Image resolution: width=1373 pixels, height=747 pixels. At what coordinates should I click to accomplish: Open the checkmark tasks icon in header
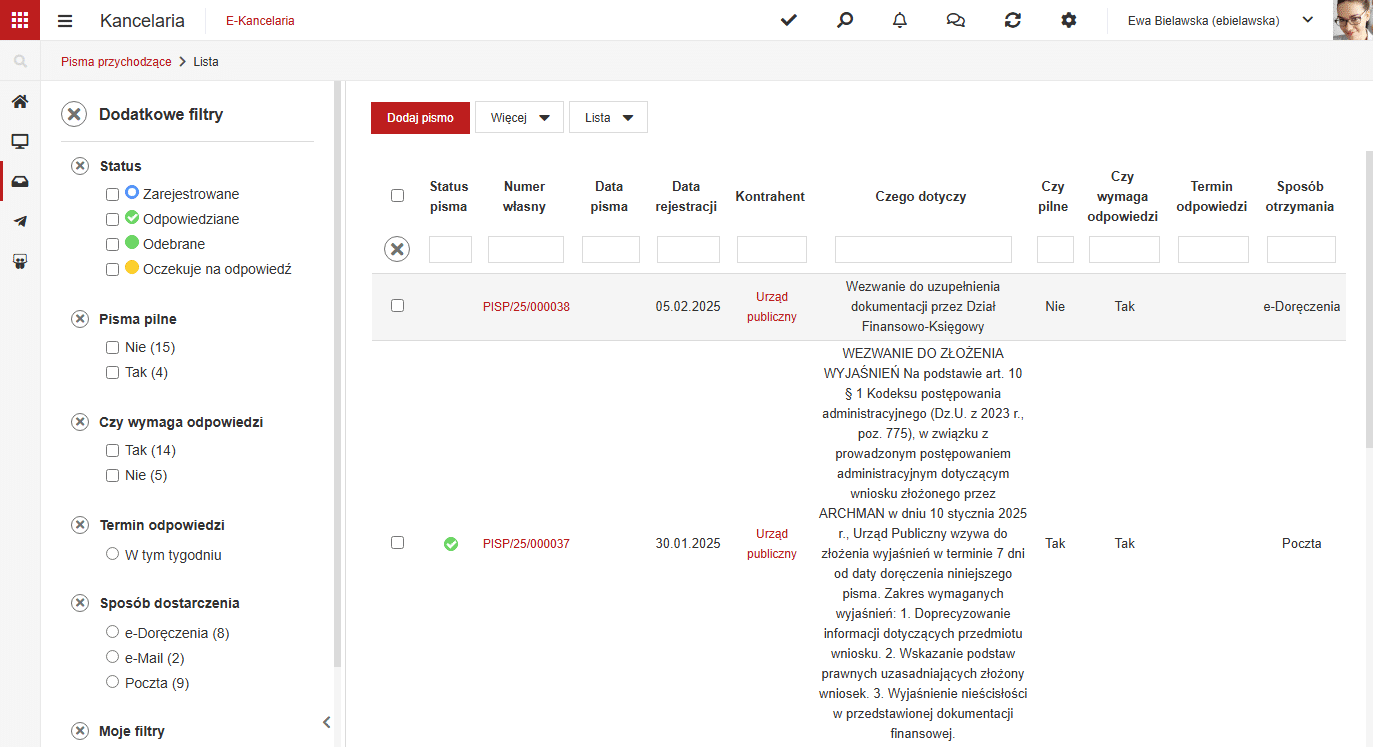[x=789, y=20]
